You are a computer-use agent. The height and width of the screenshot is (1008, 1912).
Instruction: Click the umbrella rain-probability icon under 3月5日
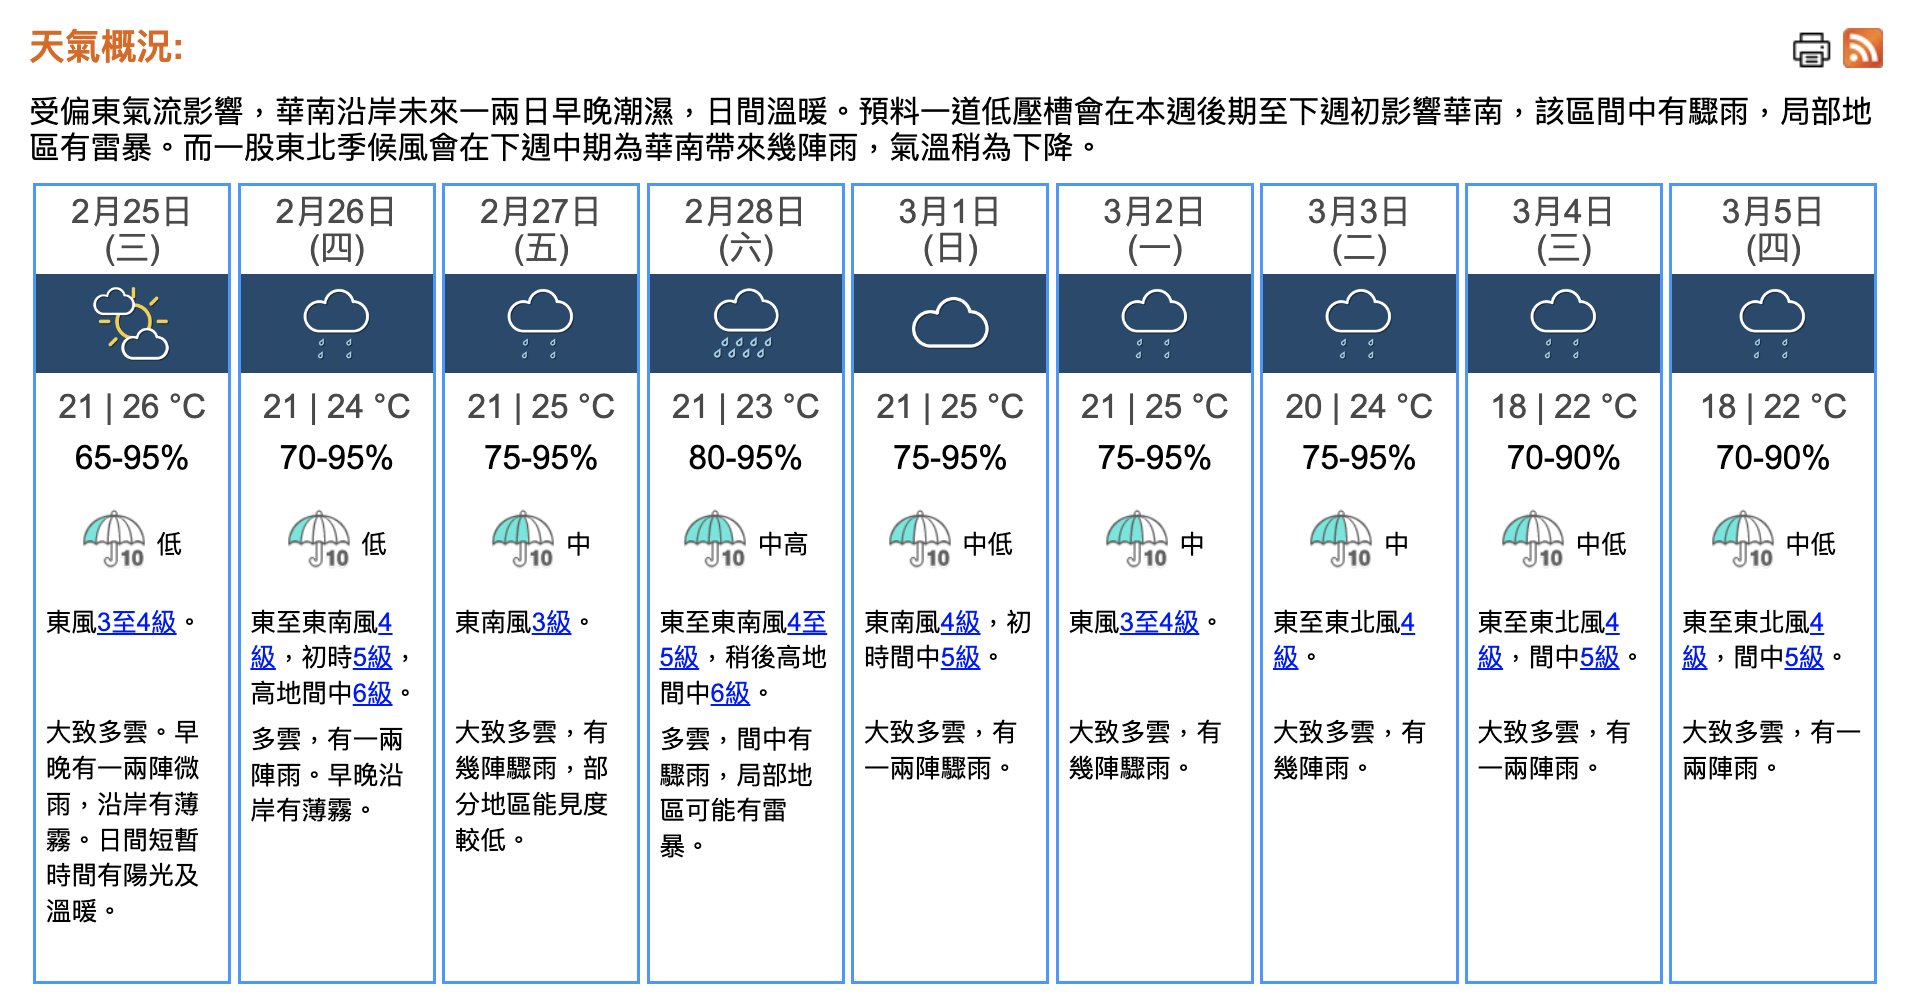(x=1743, y=540)
